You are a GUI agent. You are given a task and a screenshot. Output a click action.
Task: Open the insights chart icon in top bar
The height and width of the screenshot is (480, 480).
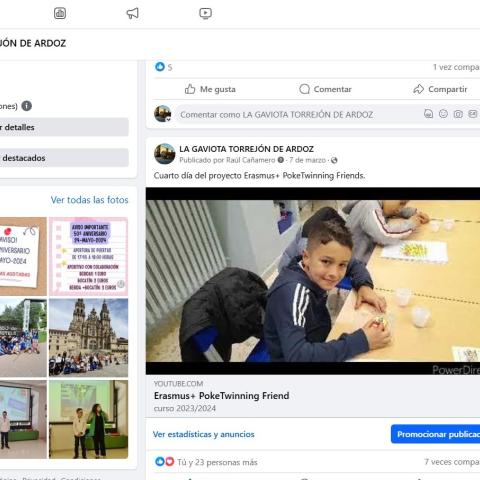tap(60, 13)
